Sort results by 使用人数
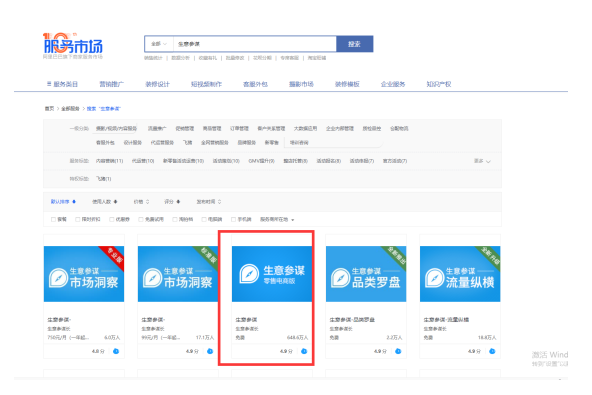592x395 pixels. (x=105, y=202)
